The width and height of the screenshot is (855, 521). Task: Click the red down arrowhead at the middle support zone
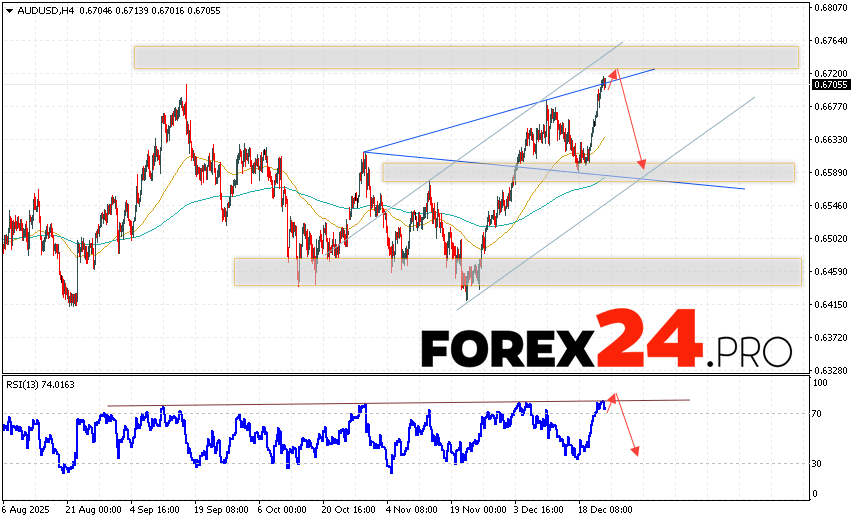tap(643, 164)
